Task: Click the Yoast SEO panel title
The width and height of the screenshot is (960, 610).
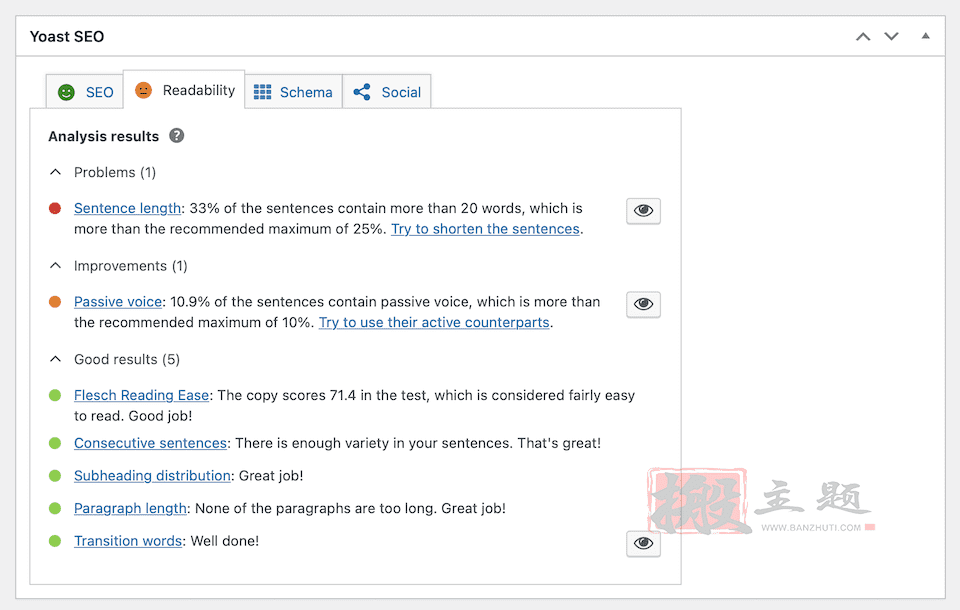Action: tap(67, 37)
